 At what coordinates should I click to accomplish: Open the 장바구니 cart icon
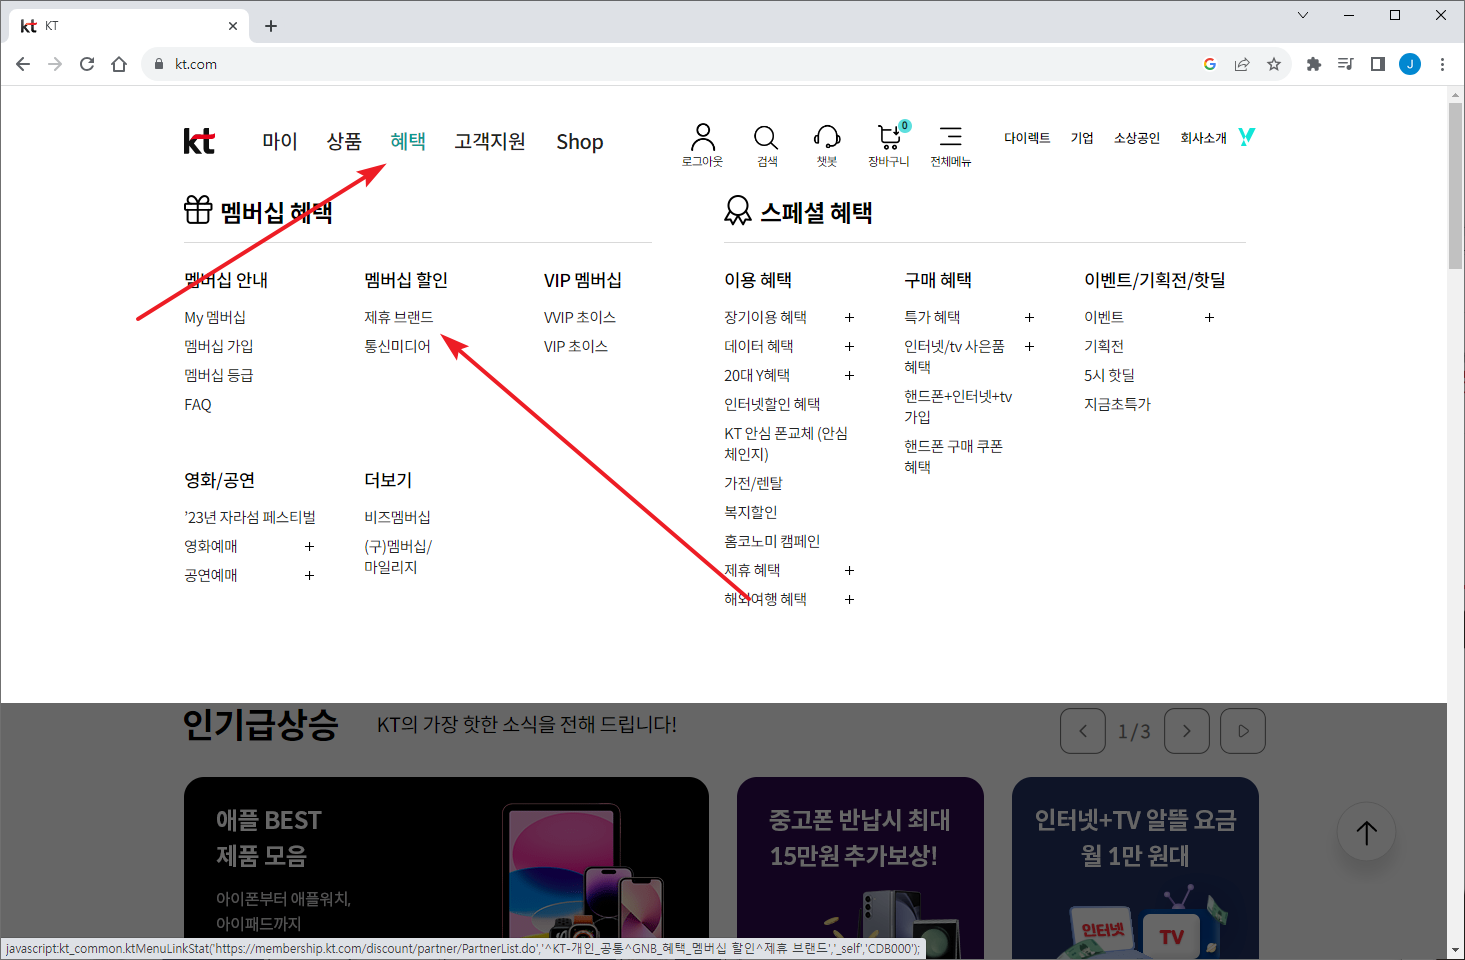(x=889, y=136)
